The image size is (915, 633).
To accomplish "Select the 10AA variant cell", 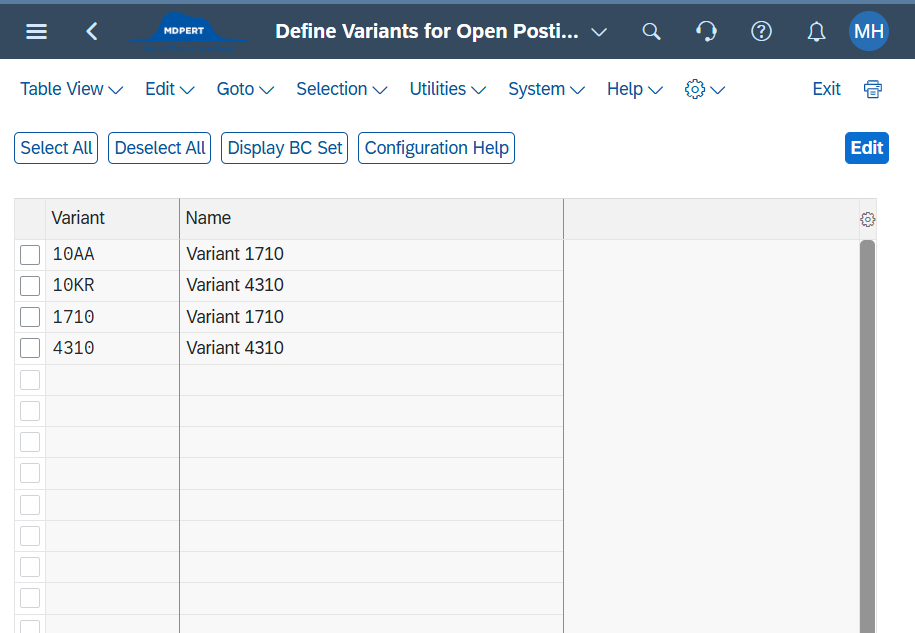I will (112, 255).
